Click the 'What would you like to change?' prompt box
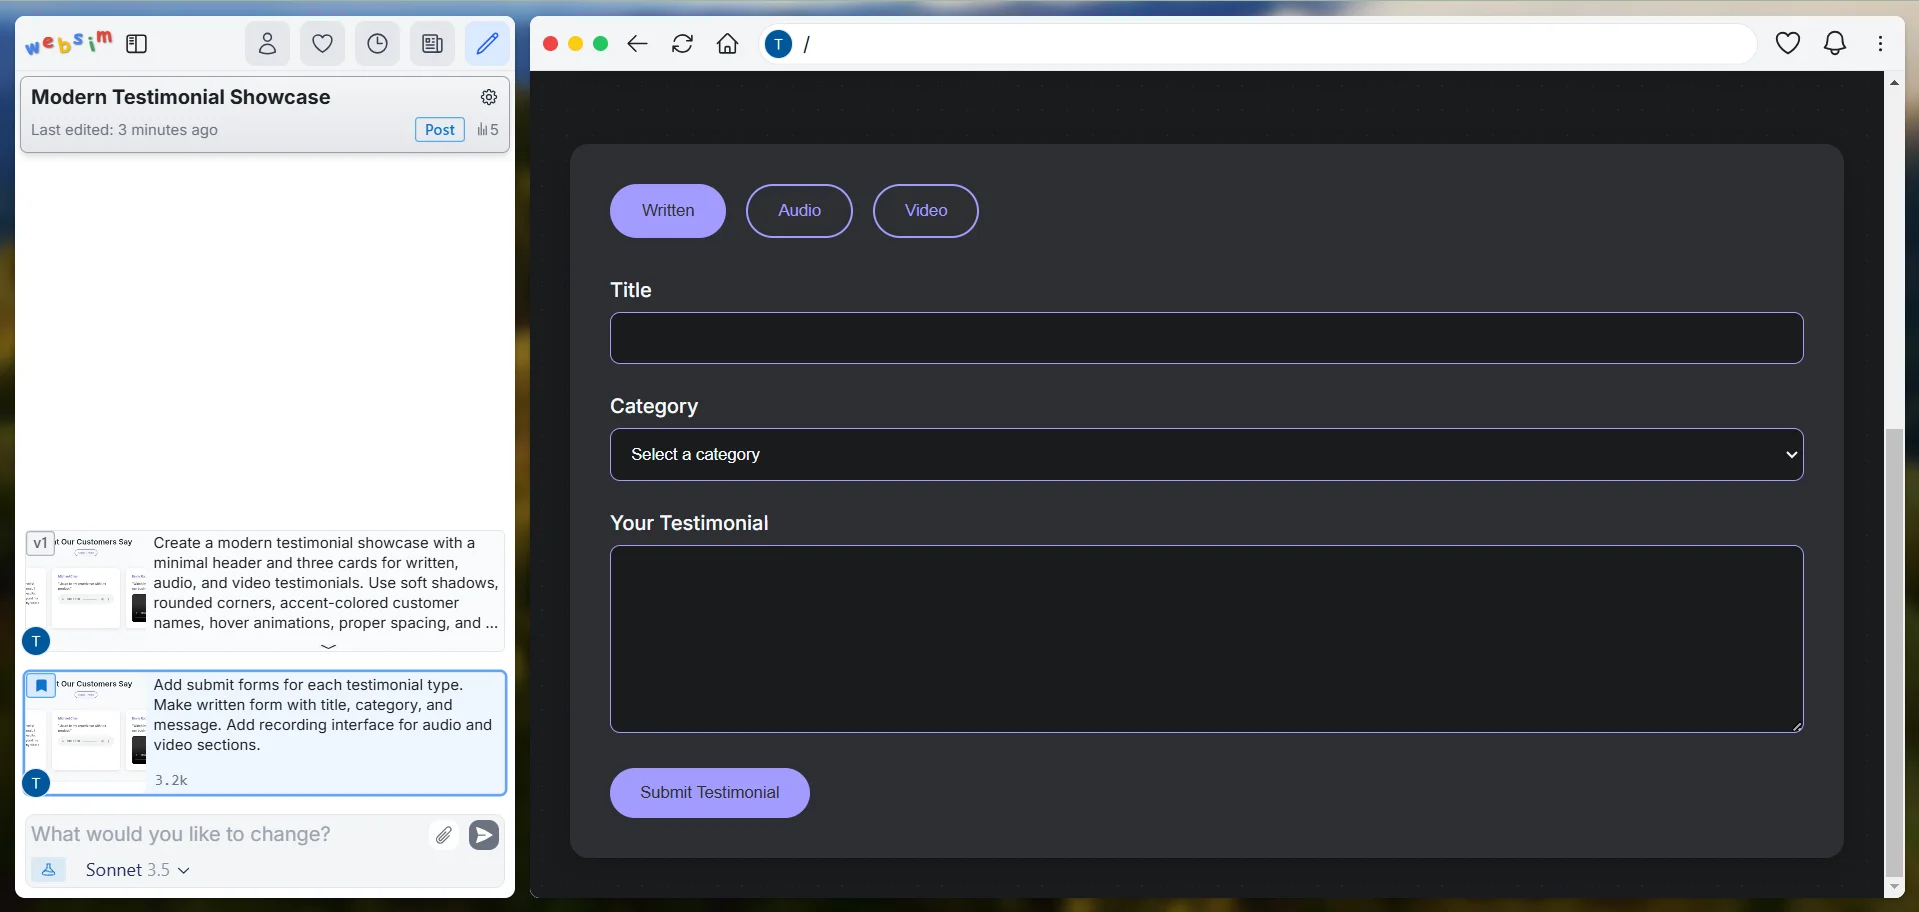 point(226,834)
